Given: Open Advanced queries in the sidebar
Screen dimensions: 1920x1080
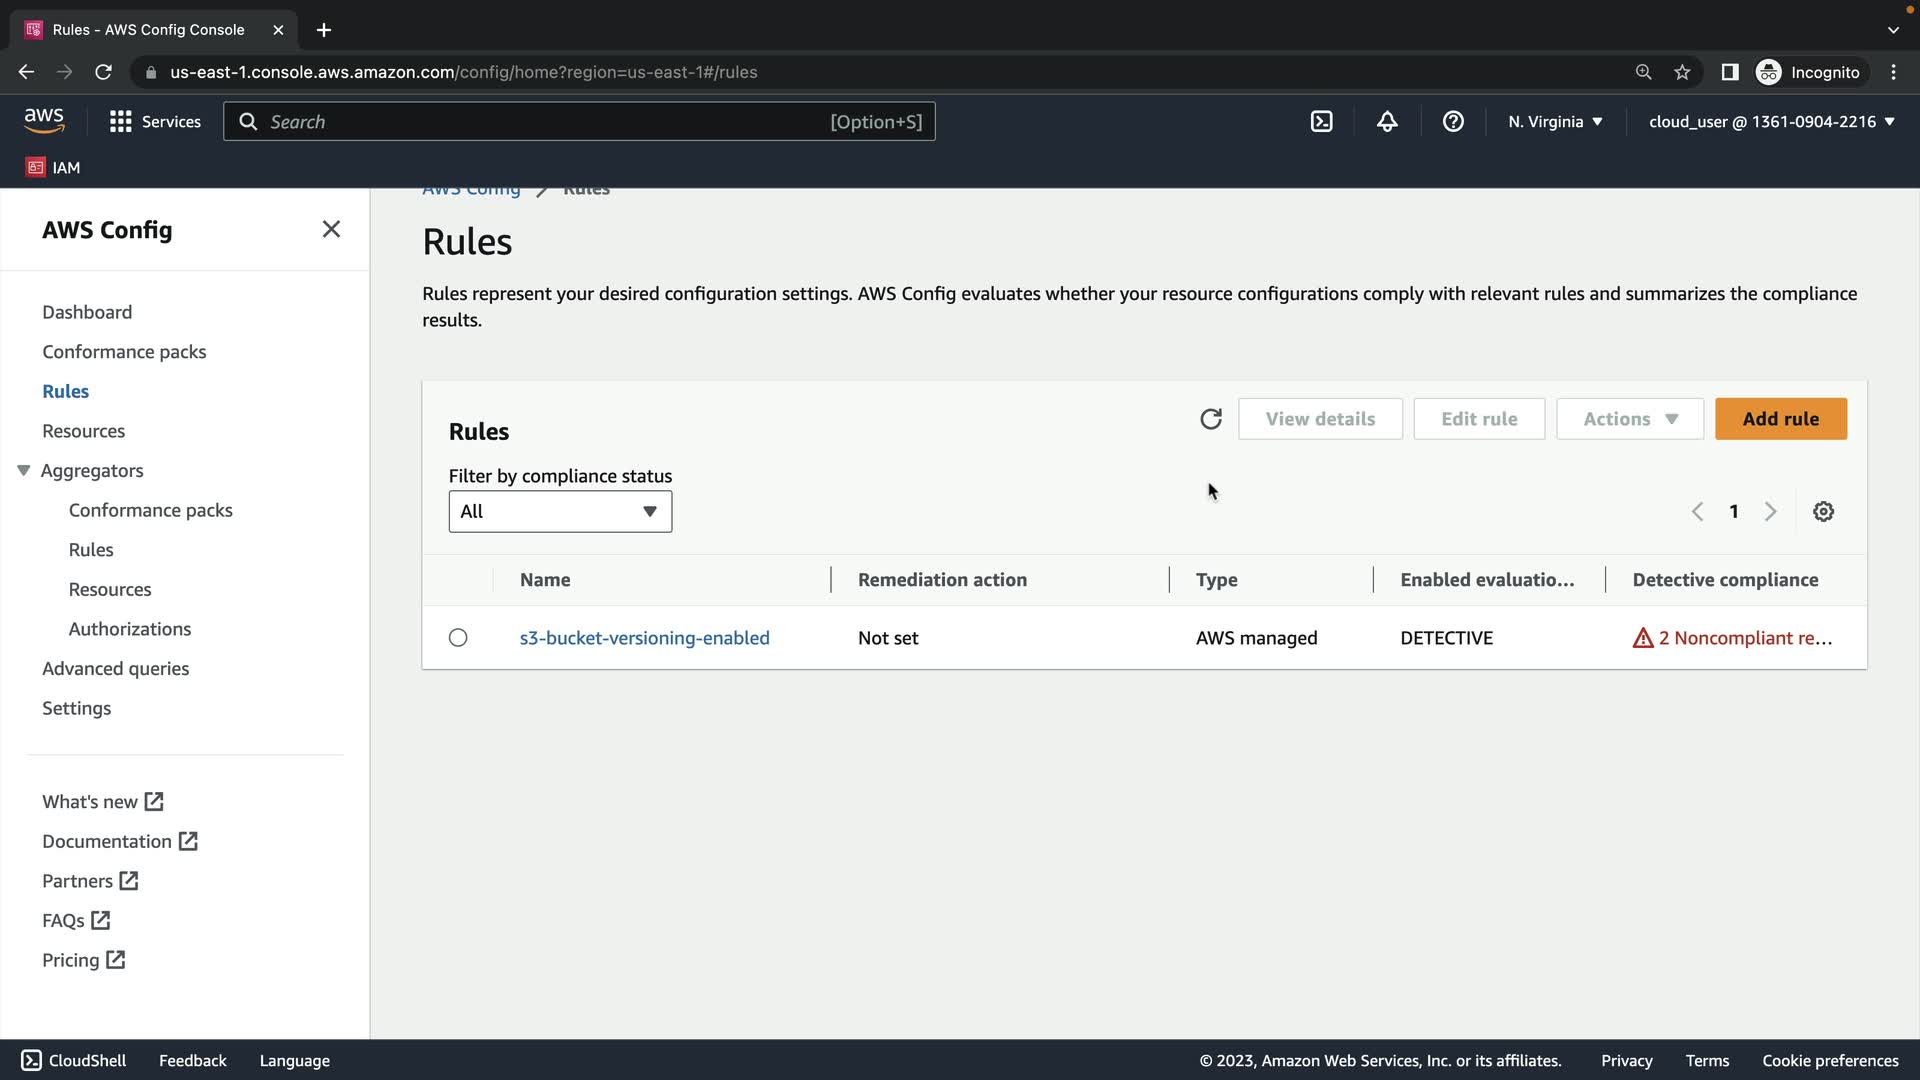Looking at the screenshot, I should click(x=115, y=669).
